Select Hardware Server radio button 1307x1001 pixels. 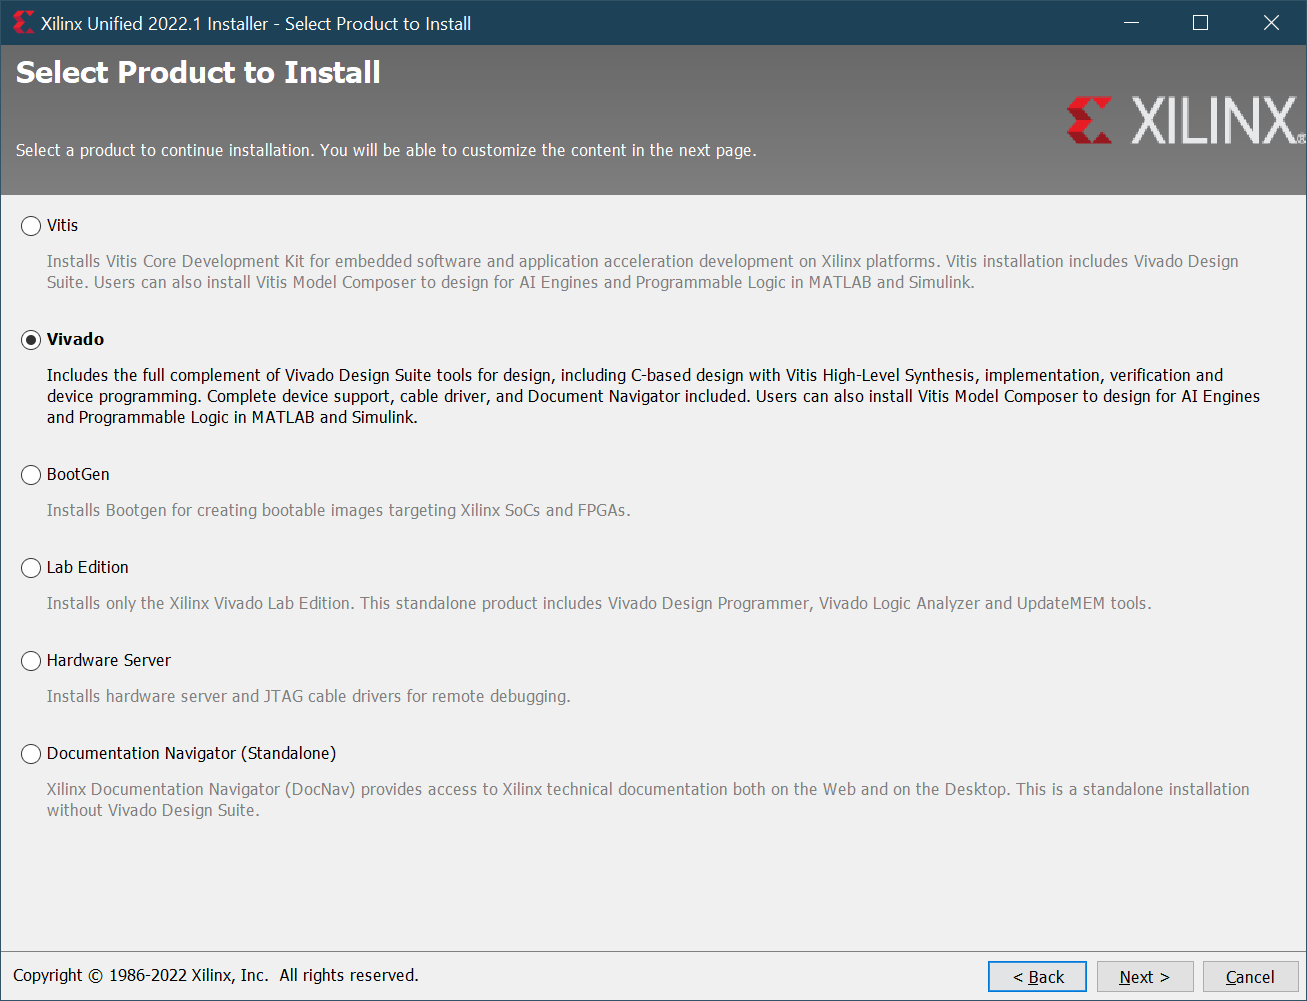[31, 661]
